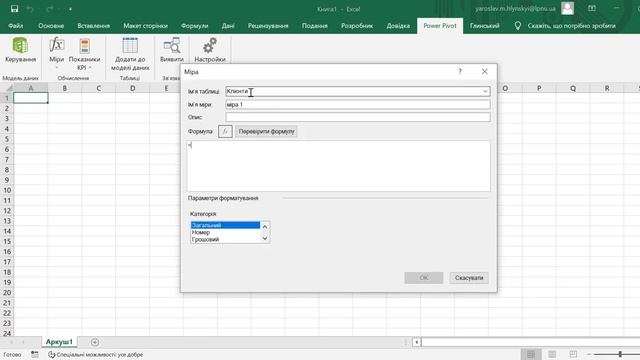Select Номер category
The image size is (640, 360).
click(225, 232)
